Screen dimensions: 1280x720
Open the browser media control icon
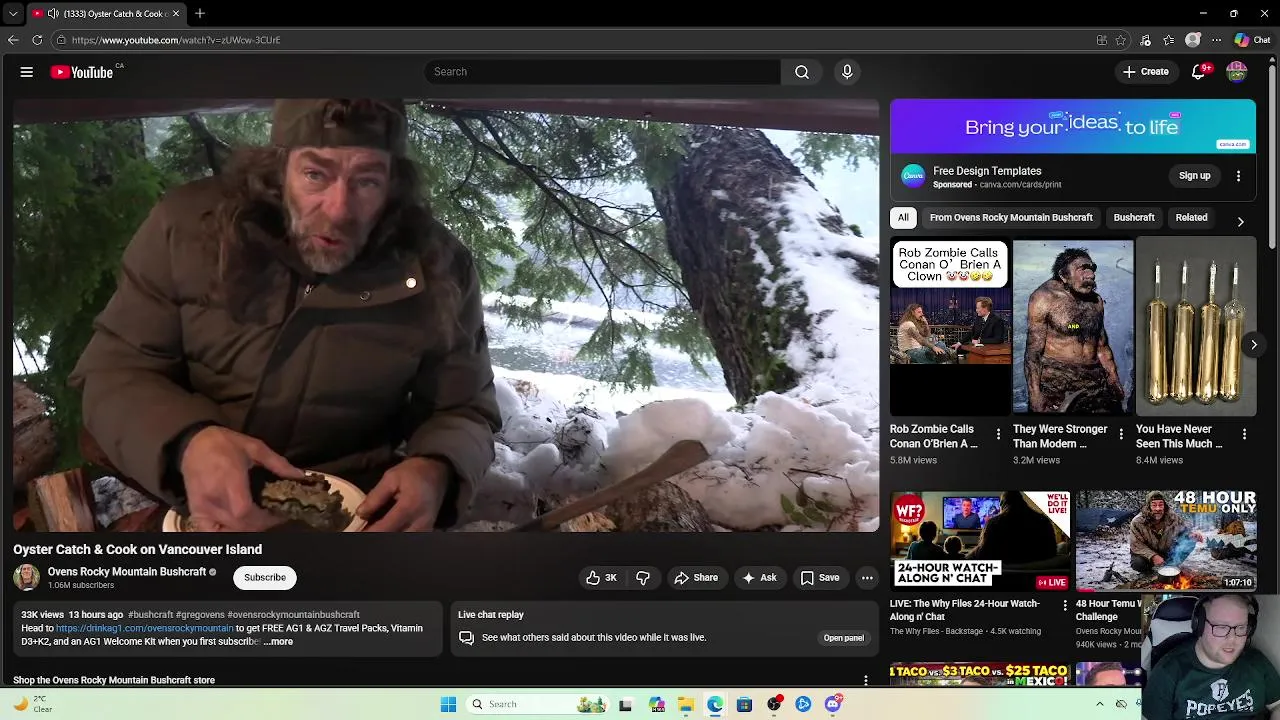click(1145, 40)
